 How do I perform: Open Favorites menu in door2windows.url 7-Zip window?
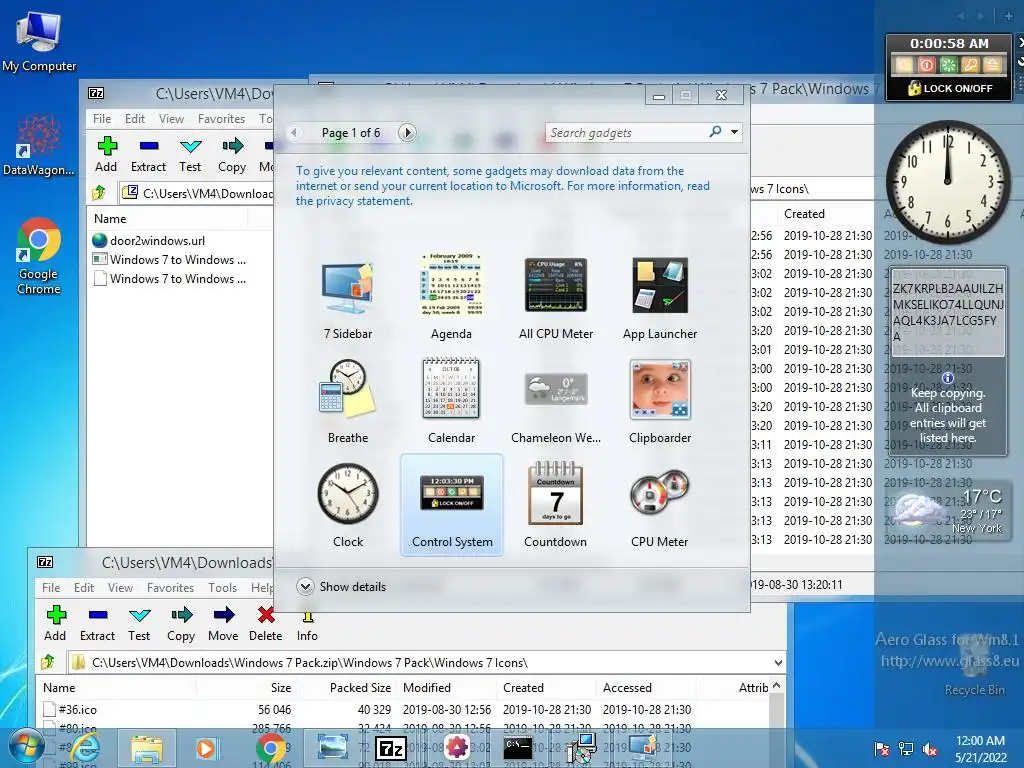(221, 119)
